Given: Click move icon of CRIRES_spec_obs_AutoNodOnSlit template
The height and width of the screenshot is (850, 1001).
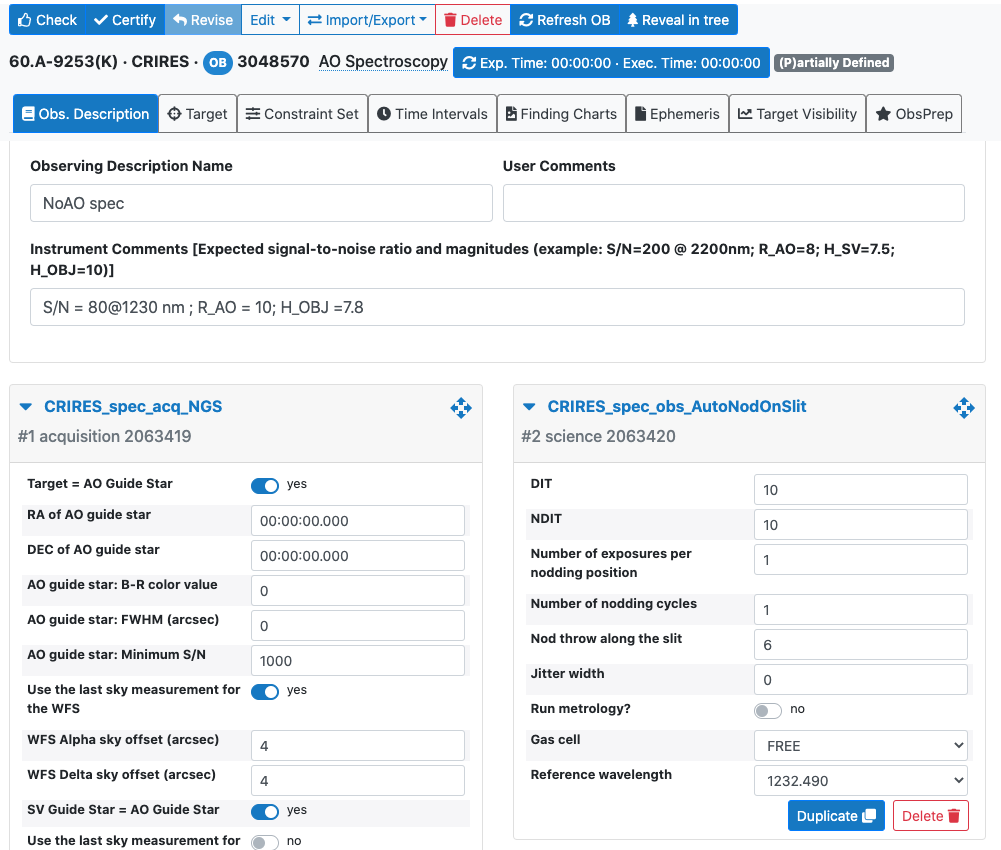Looking at the screenshot, I should [963, 407].
